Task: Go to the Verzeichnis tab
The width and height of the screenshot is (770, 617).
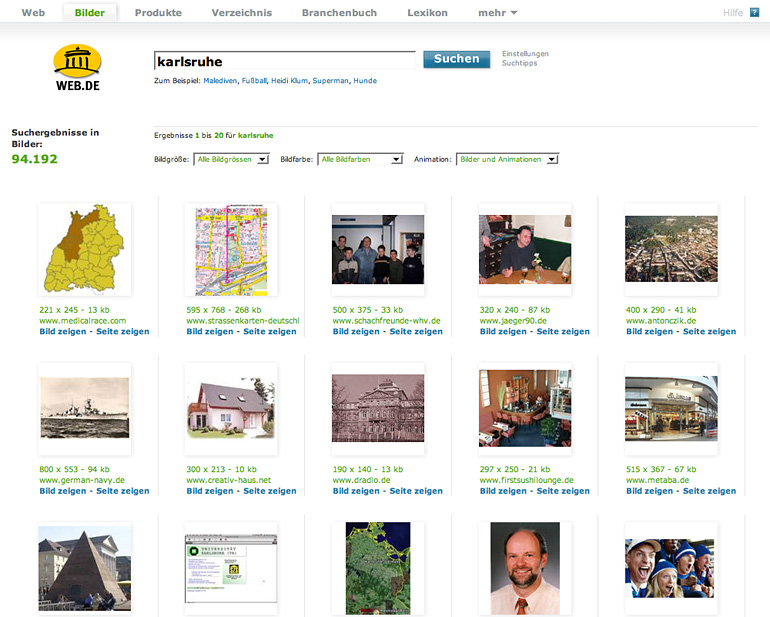Action: tap(242, 13)
